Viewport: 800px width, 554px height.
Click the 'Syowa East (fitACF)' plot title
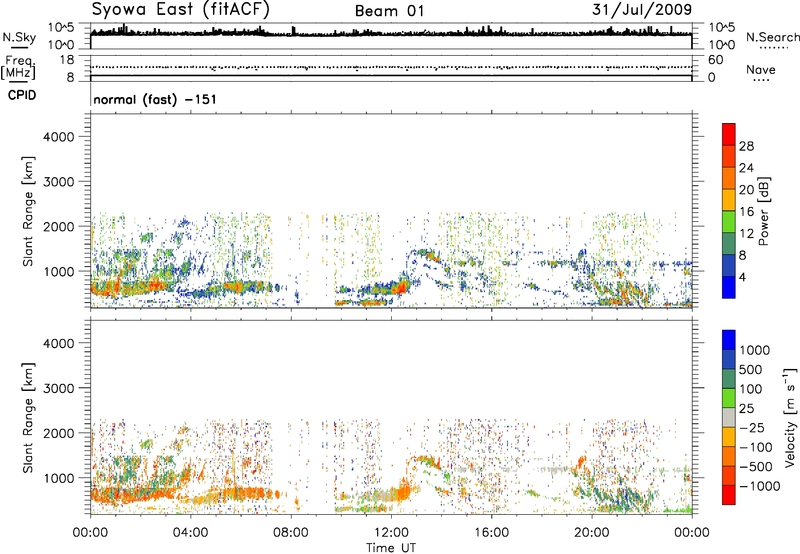(180, 10)
